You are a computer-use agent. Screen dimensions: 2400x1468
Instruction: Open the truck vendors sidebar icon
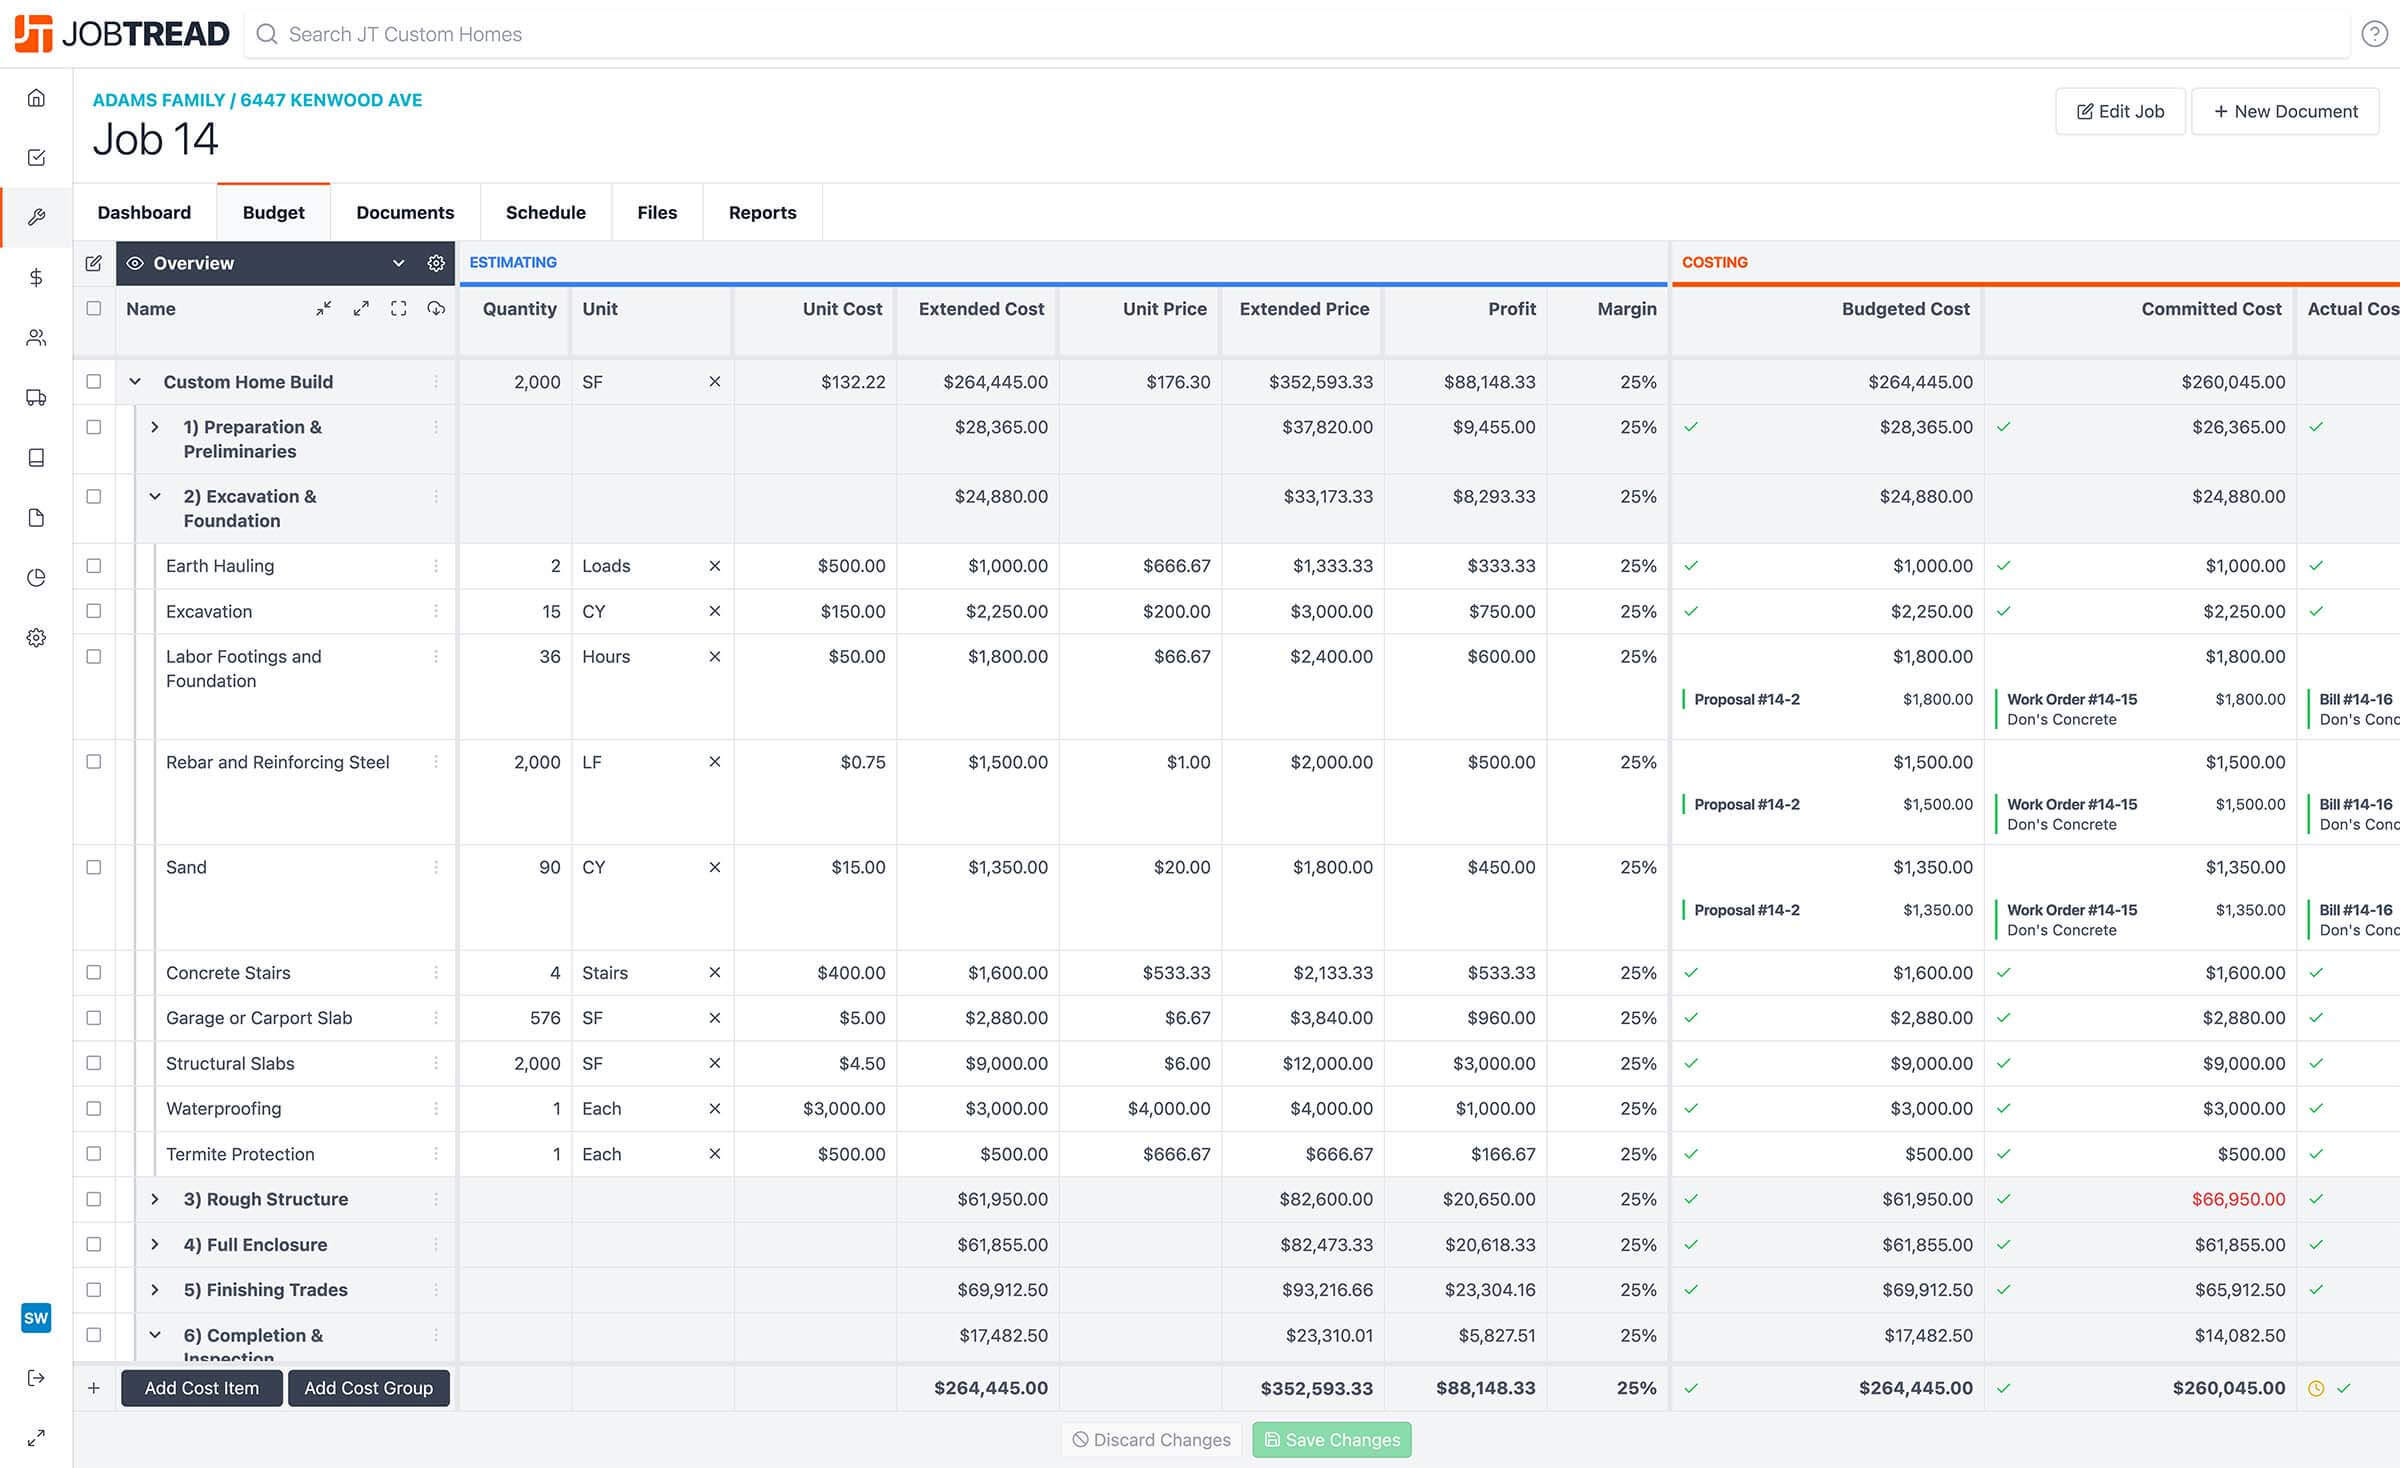tap(36, 397)
